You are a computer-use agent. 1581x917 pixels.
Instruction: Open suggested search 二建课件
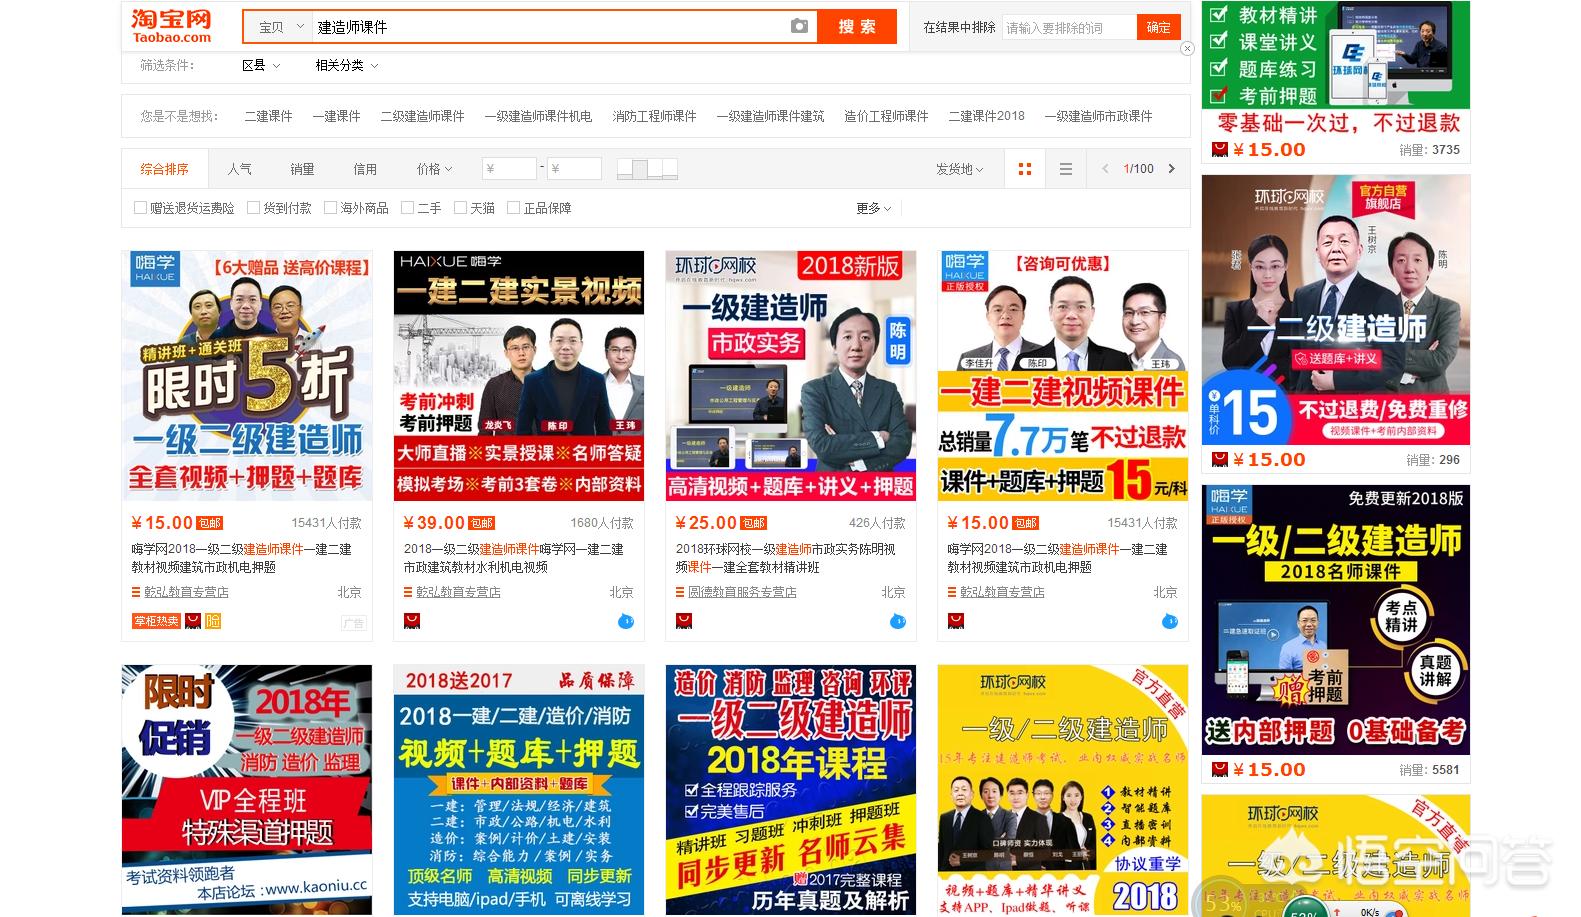(269, 116)
